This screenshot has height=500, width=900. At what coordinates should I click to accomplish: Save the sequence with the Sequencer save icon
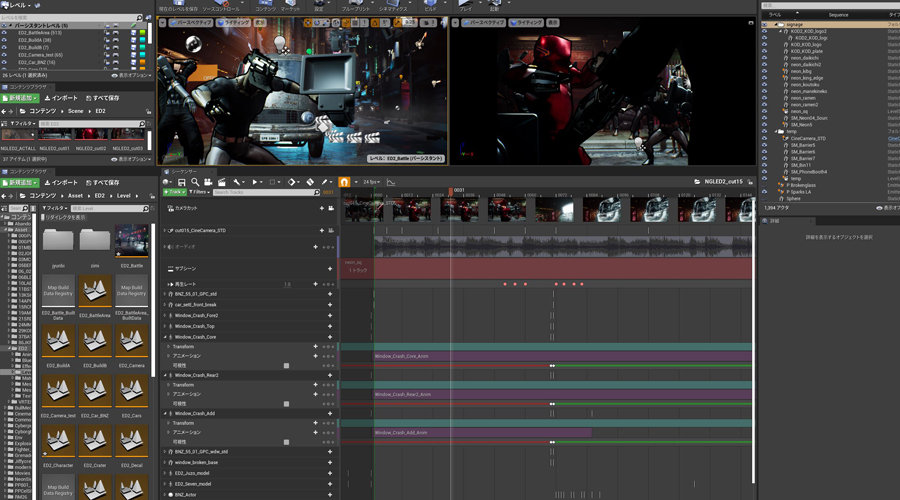click(x=181, y=182)
